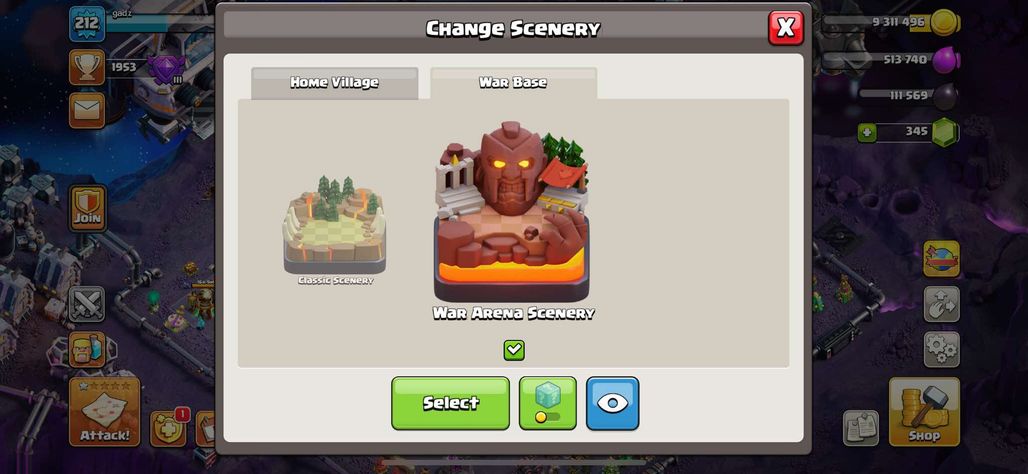Close the Change Scenery dialog
The width and height of the screenshot is (1028, 474).
pos(785,28)
